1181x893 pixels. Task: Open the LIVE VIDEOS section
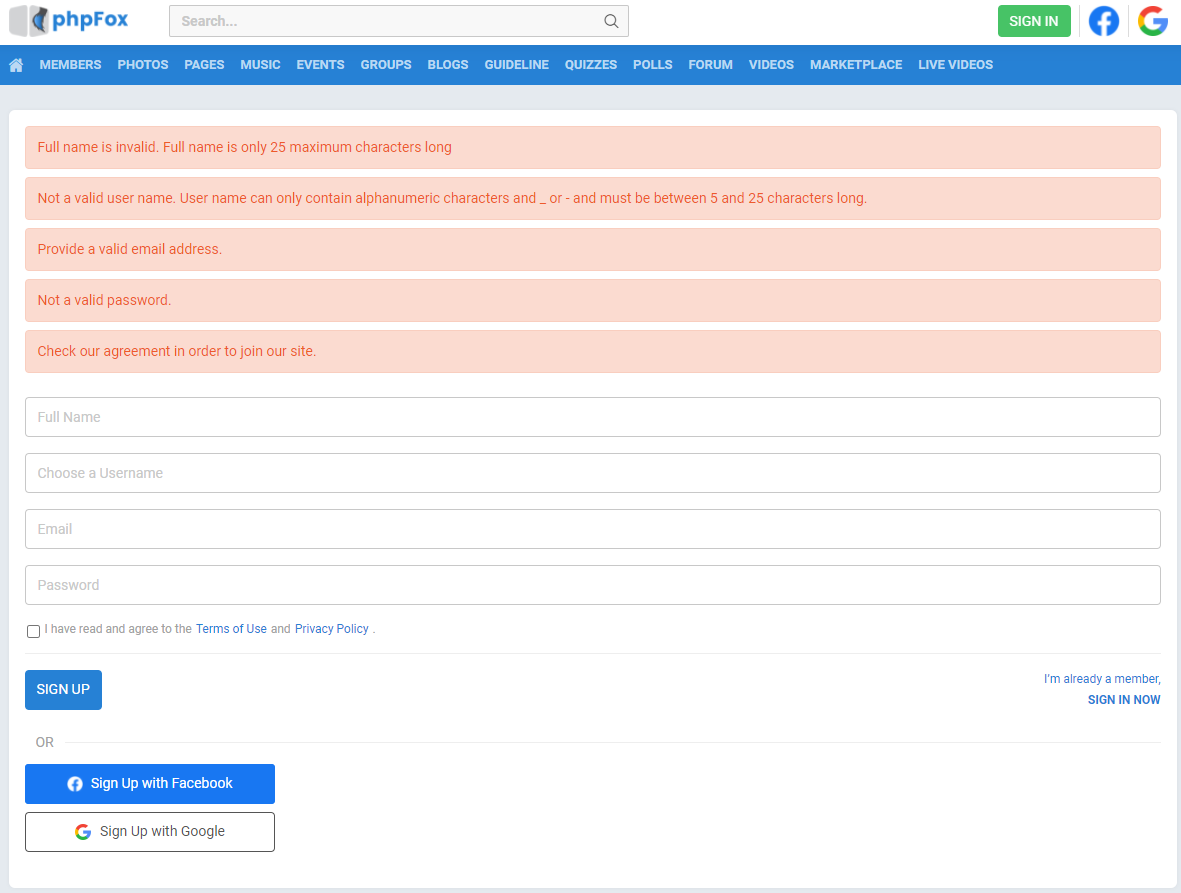[955, 64]
